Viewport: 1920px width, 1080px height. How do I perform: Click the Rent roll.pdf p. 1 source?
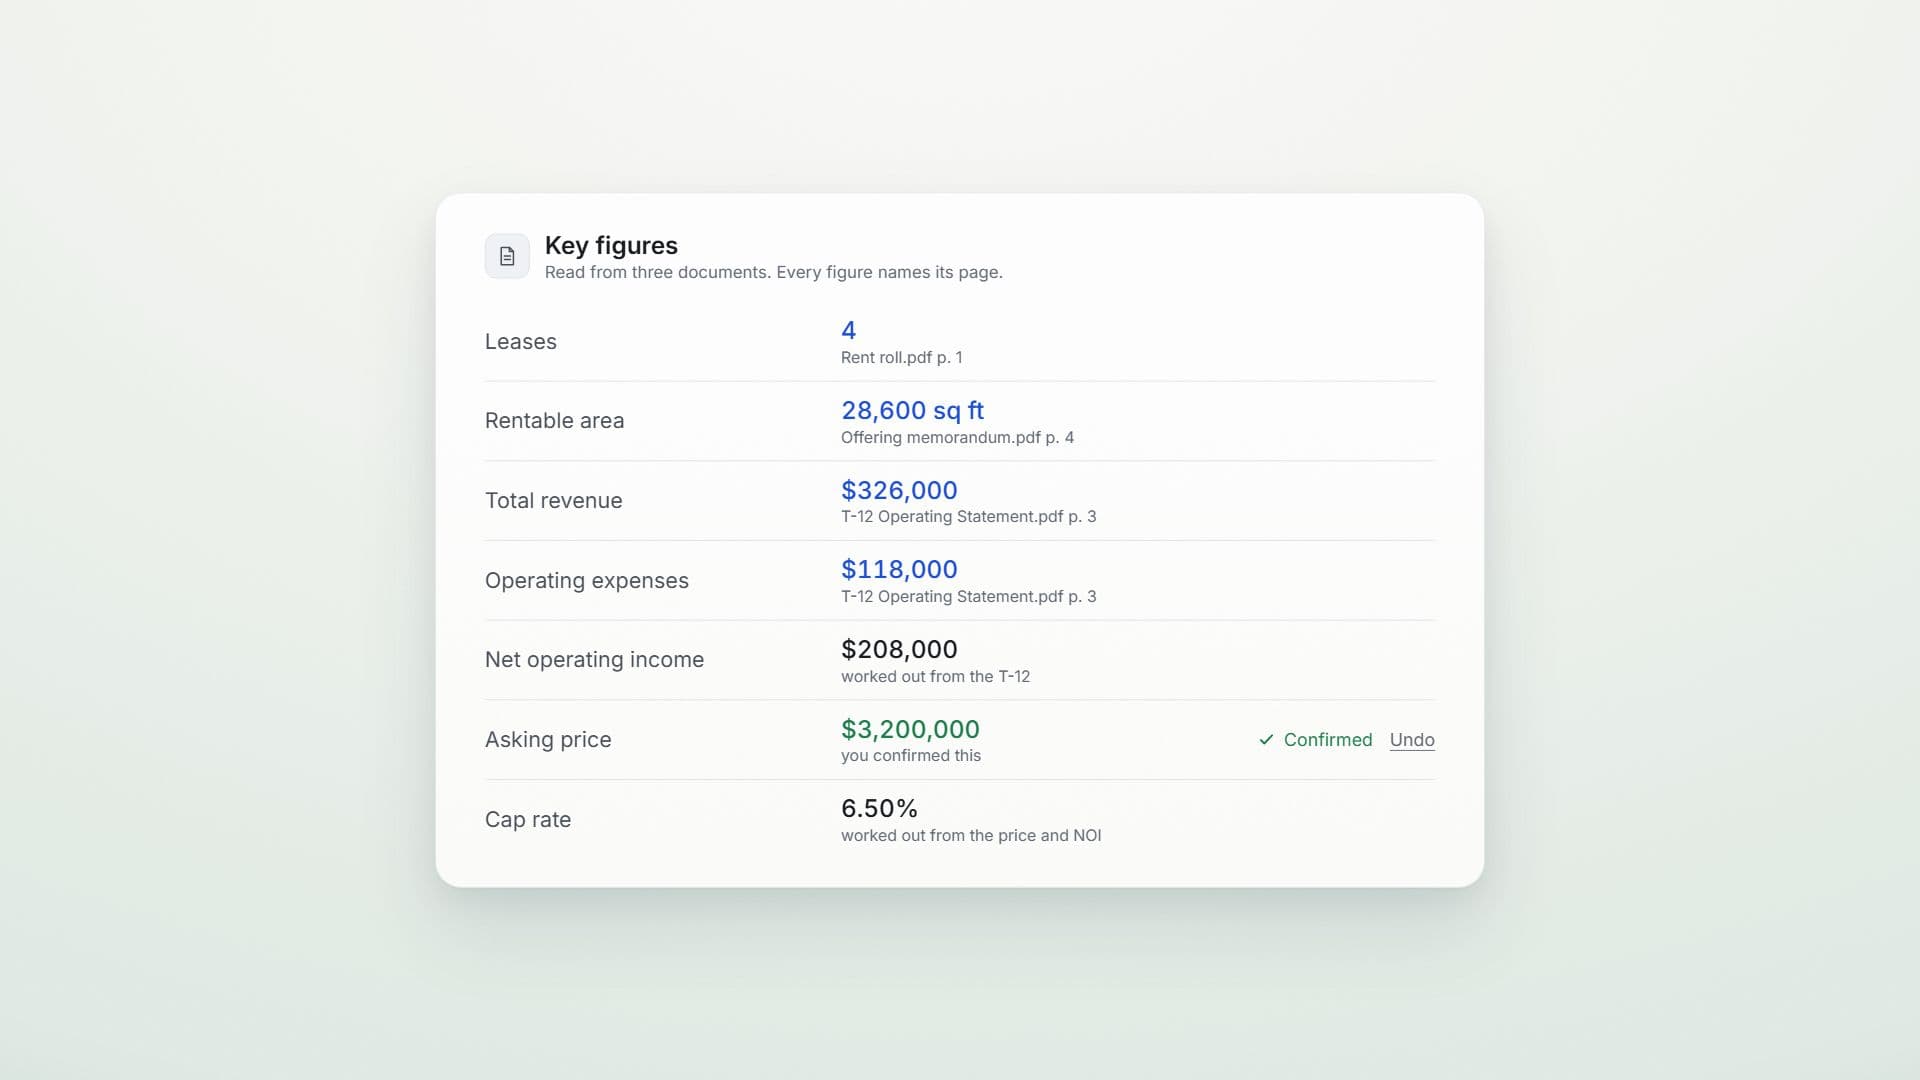click(x=901, y=357)
